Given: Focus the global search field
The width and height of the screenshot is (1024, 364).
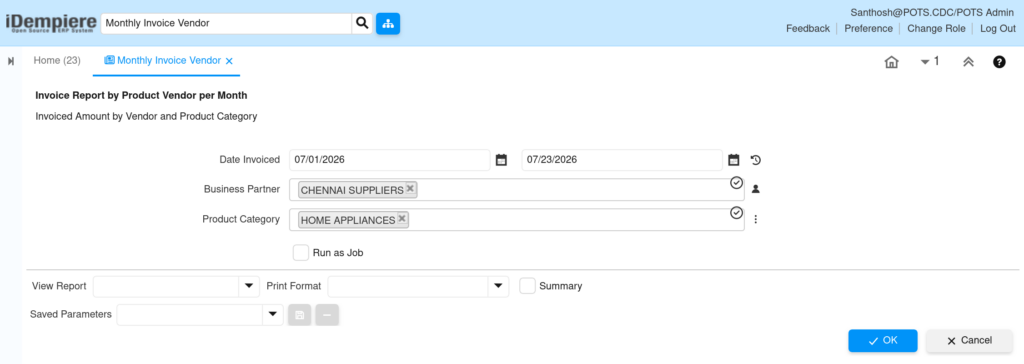Looking at the screenshot, I should point(227,23).
